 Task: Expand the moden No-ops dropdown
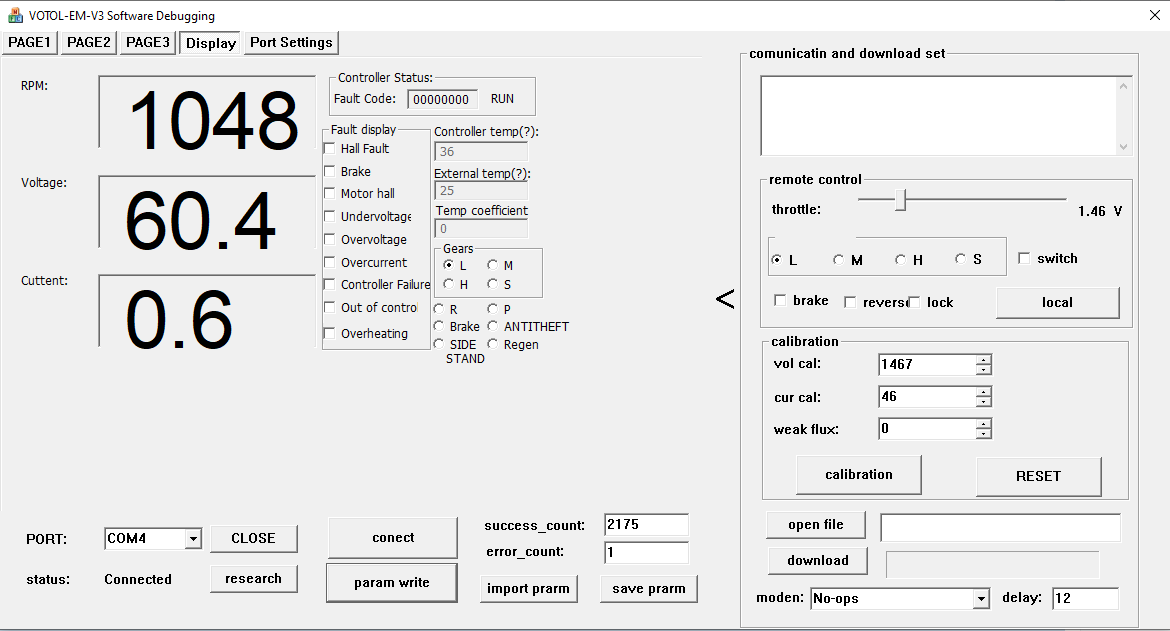(981, 599)
